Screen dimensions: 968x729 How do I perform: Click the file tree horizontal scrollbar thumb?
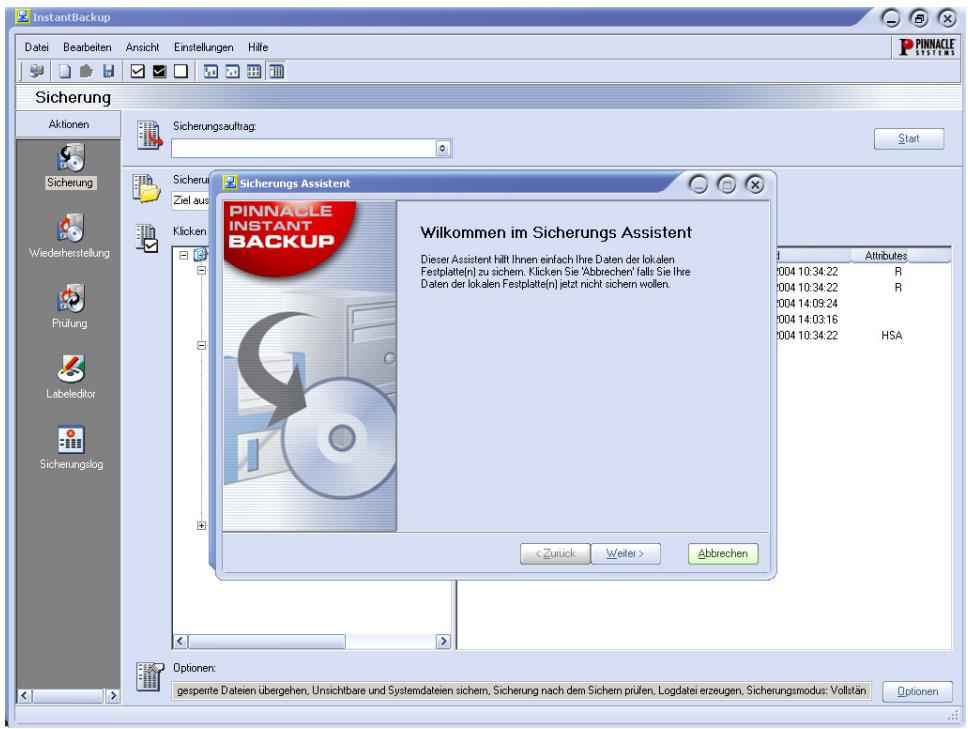[267, 641]
